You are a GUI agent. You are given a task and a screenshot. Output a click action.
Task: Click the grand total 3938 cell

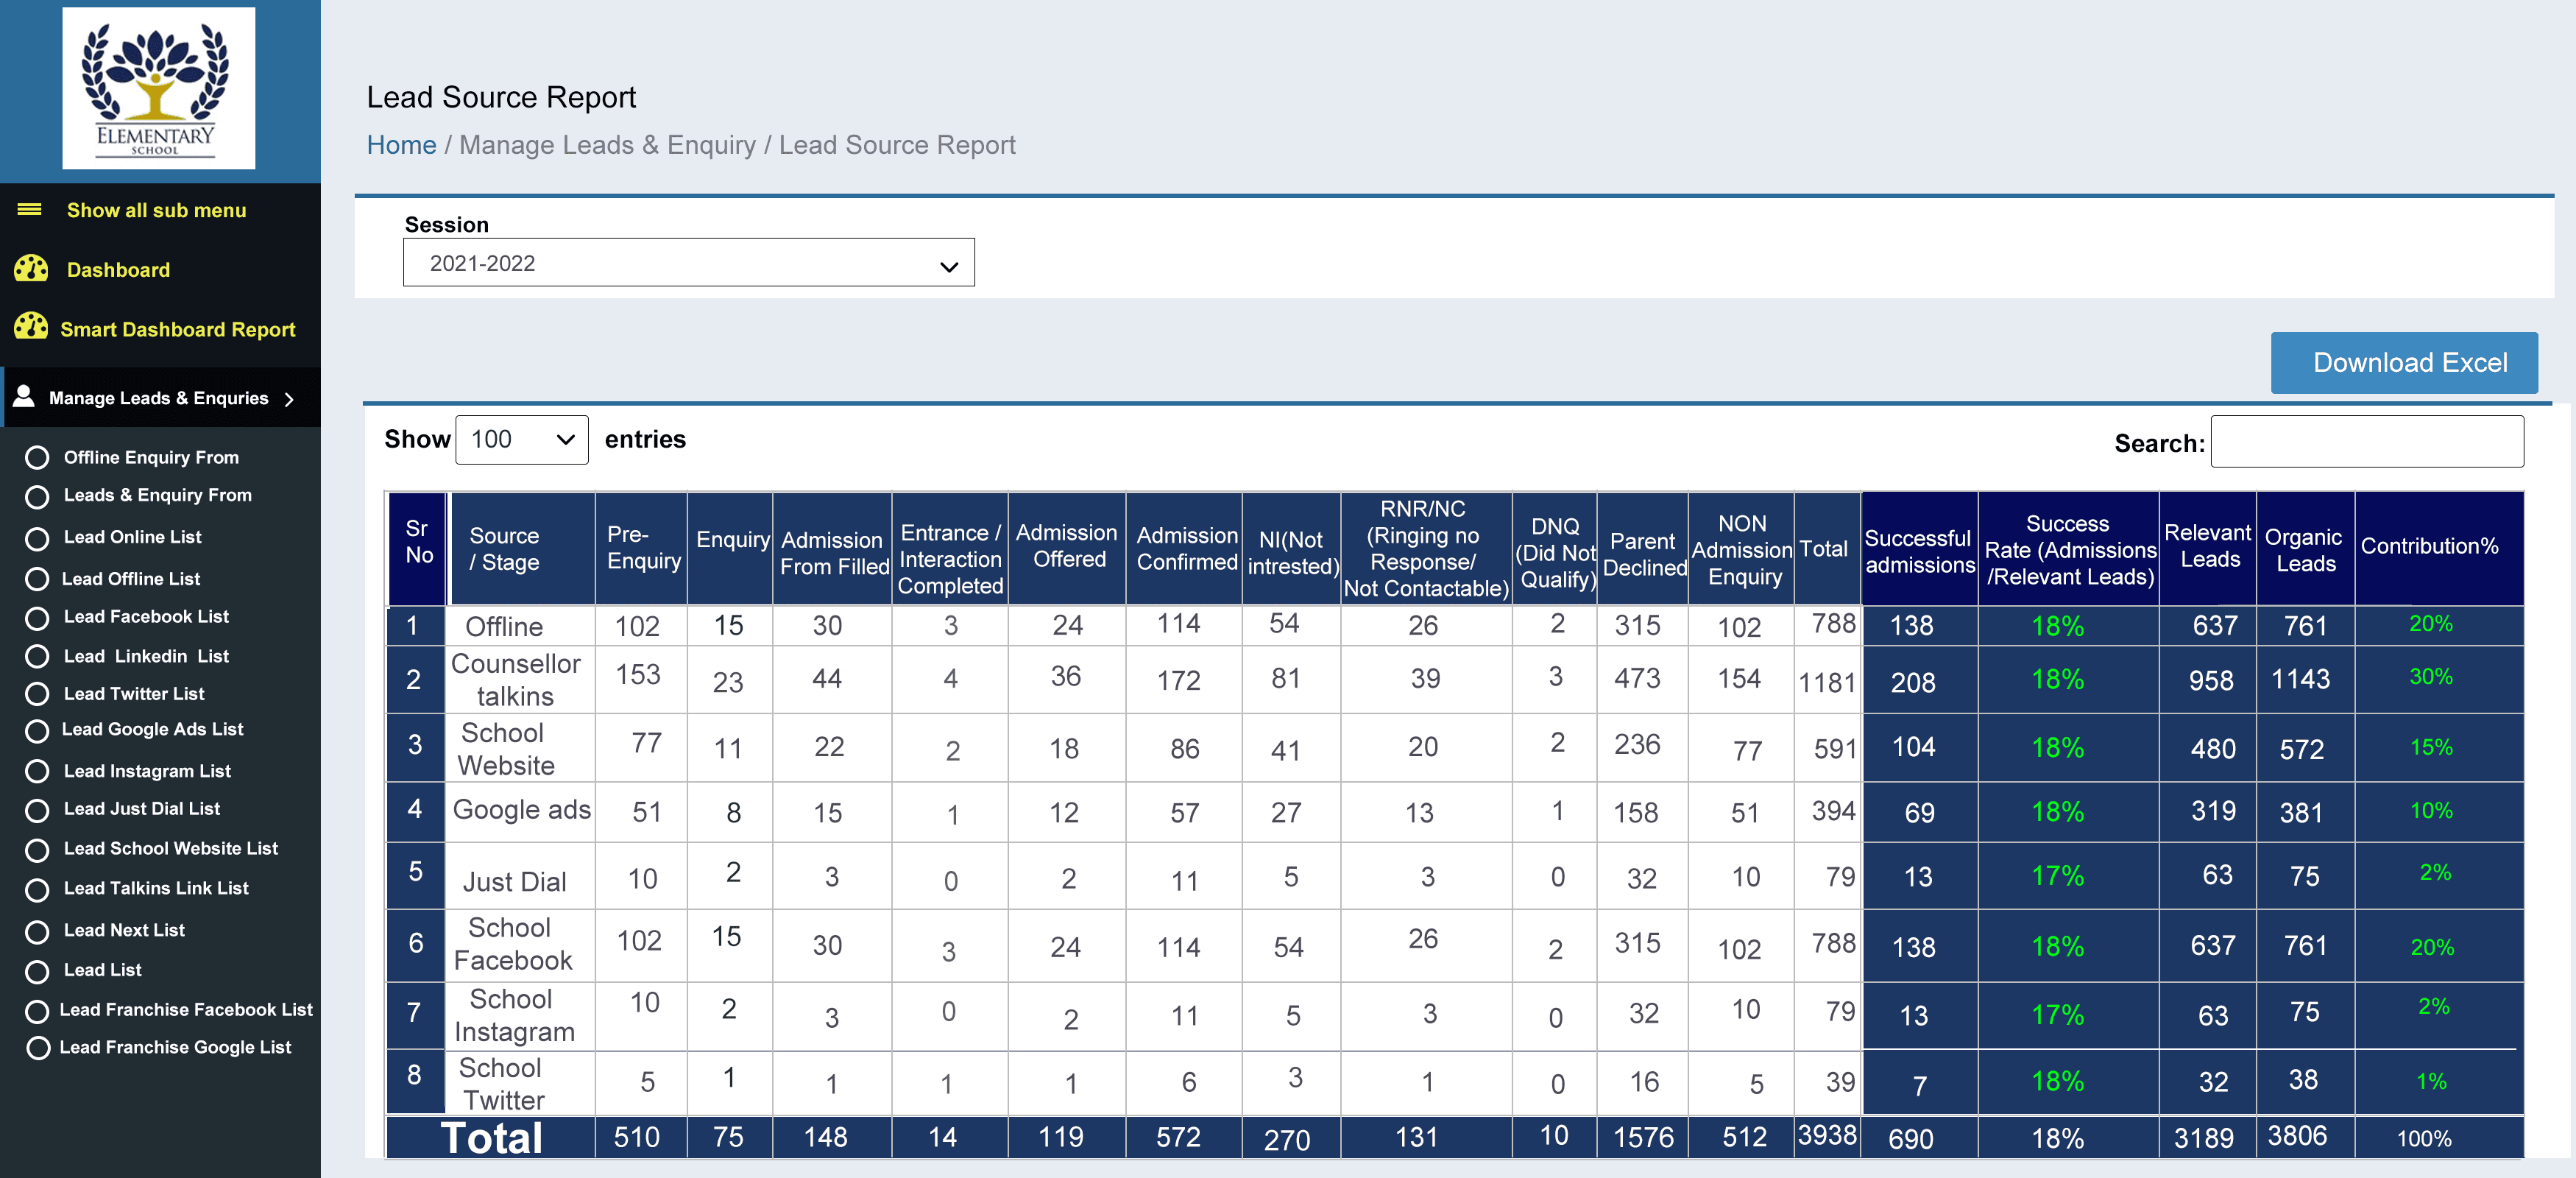(1827, 1136)
